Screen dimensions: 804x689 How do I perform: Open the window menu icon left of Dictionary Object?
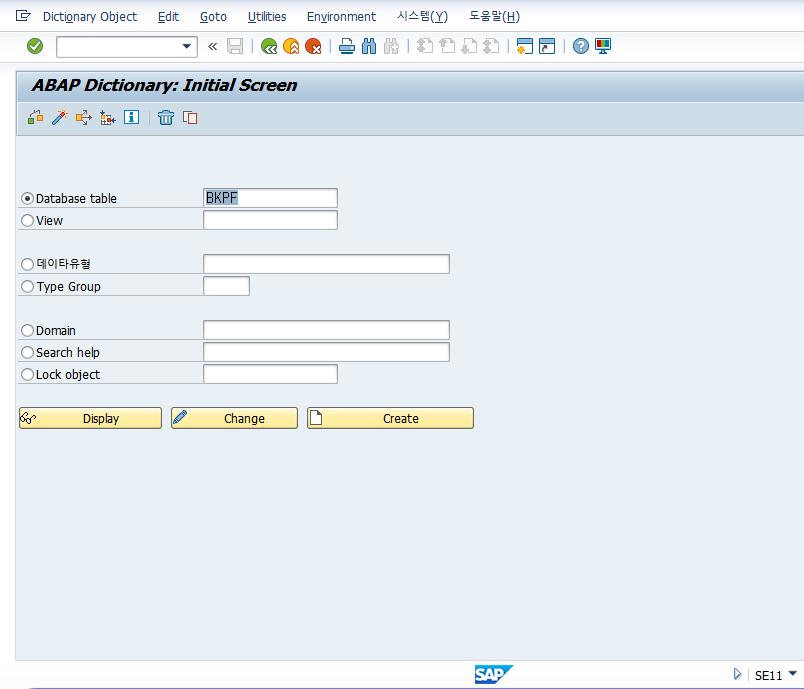(23, 16)
